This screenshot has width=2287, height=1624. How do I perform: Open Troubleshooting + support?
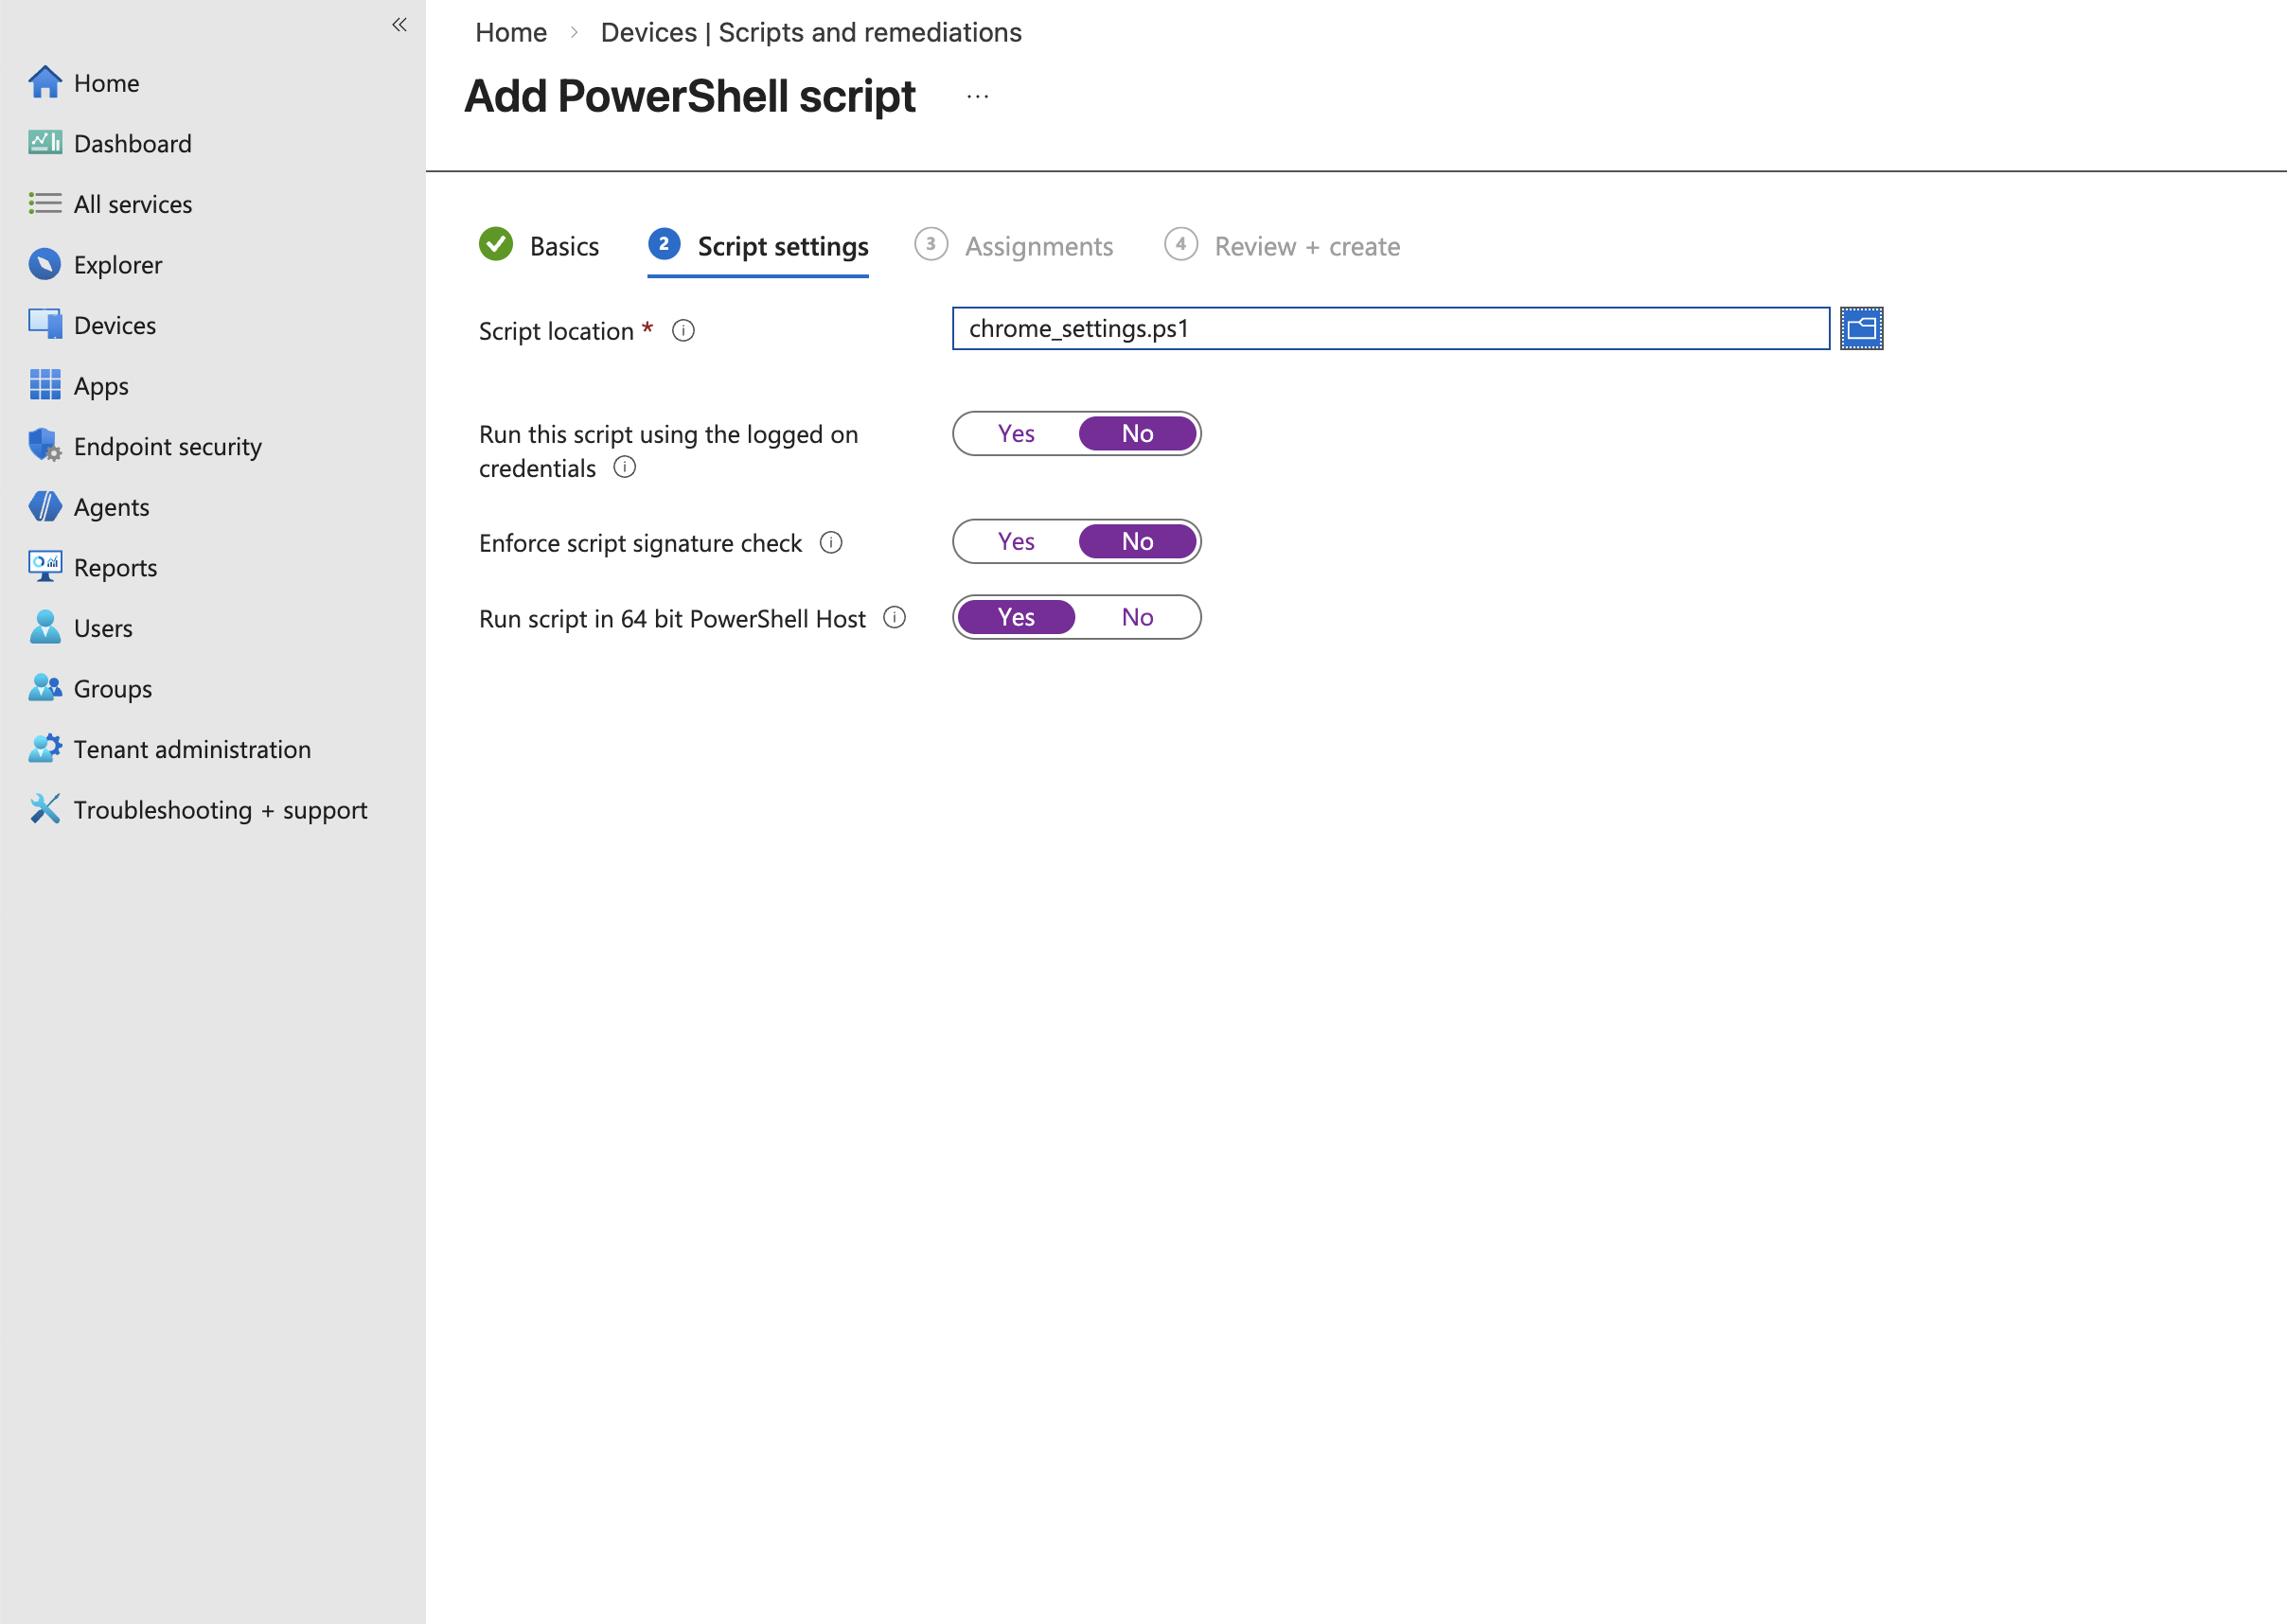220,809
